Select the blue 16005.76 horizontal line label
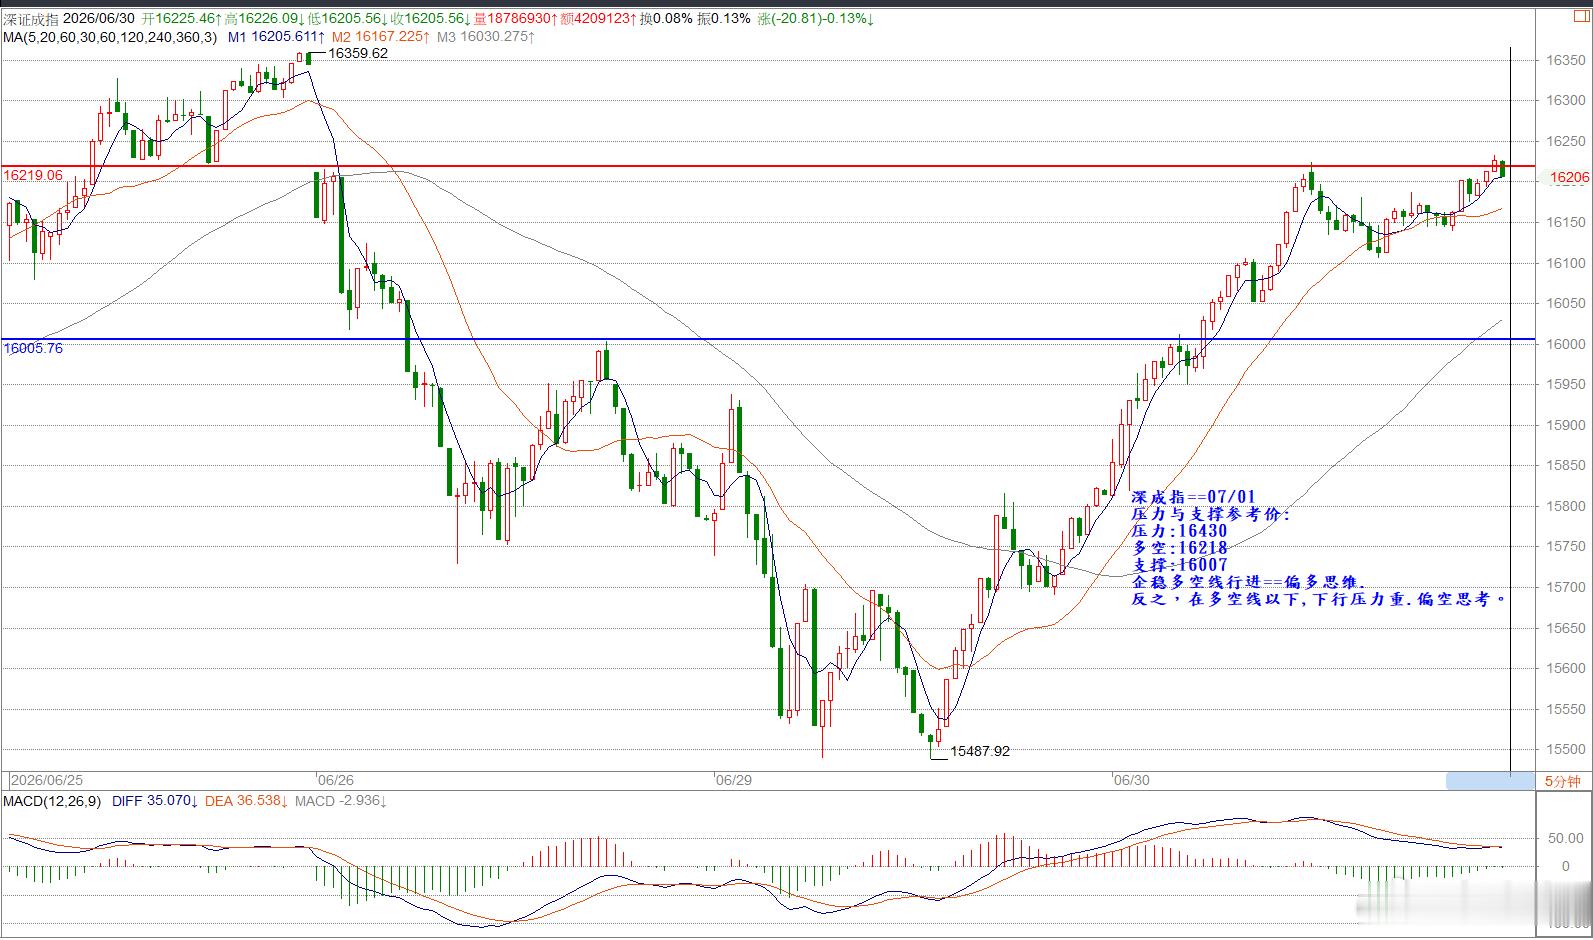Screen dimensions: 1593x940 [33, 349]
